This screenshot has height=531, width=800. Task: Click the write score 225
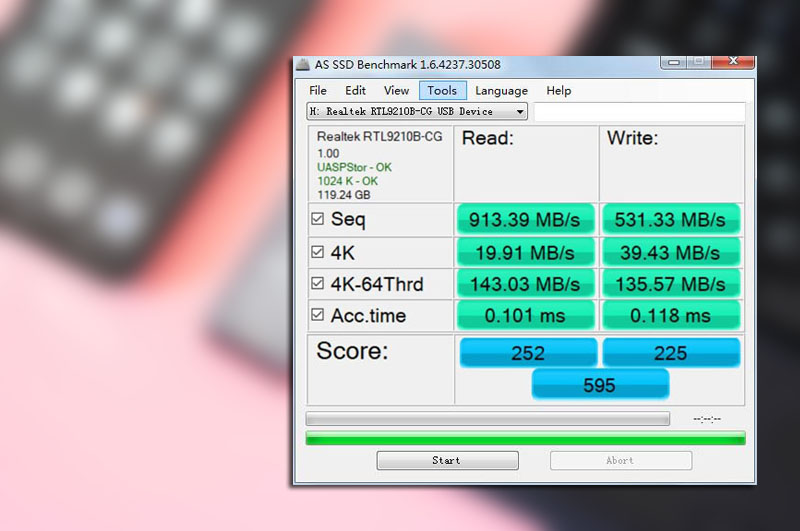(671, 353)
